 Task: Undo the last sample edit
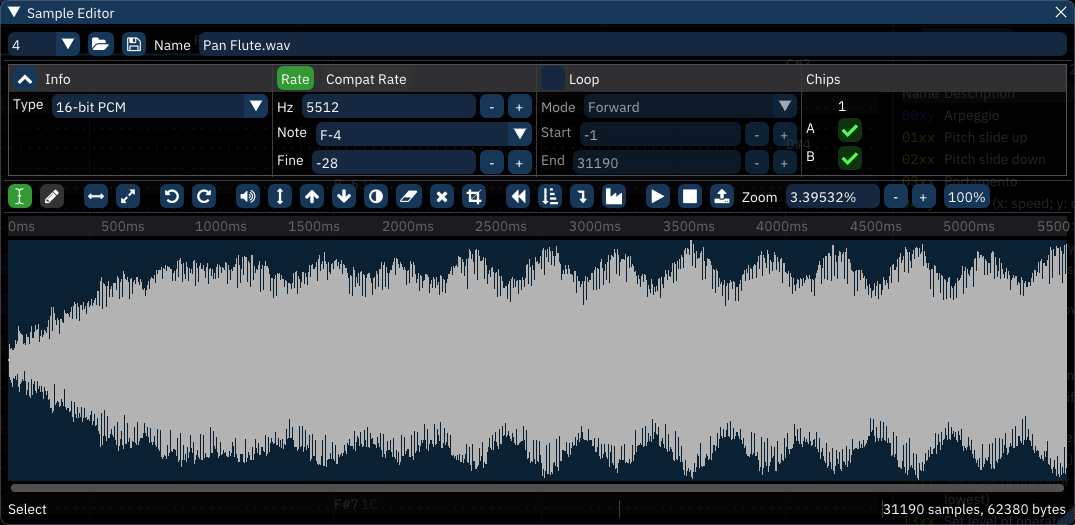point(172,197)
